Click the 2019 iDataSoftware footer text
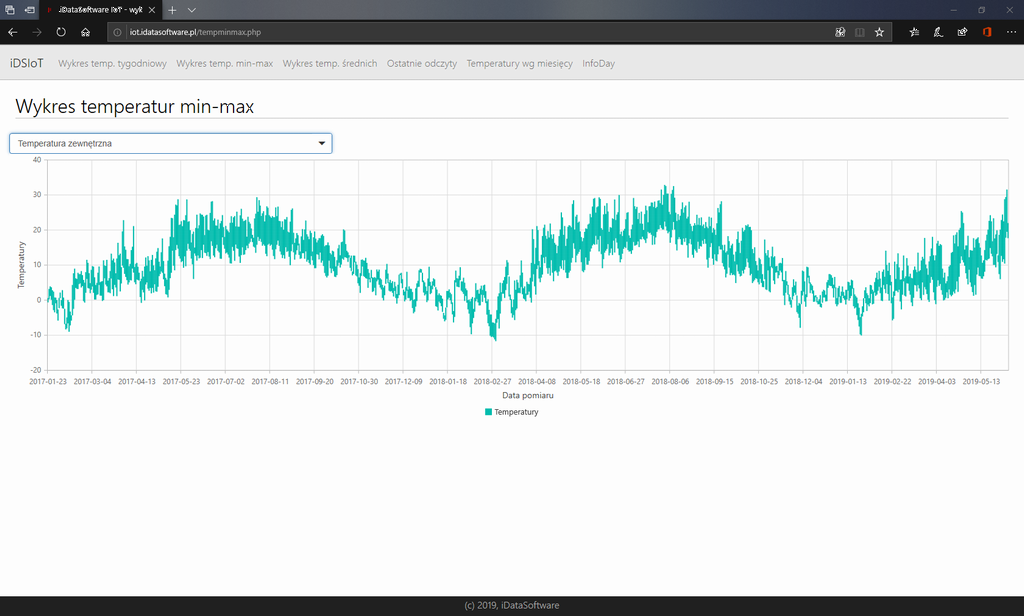 511,606
